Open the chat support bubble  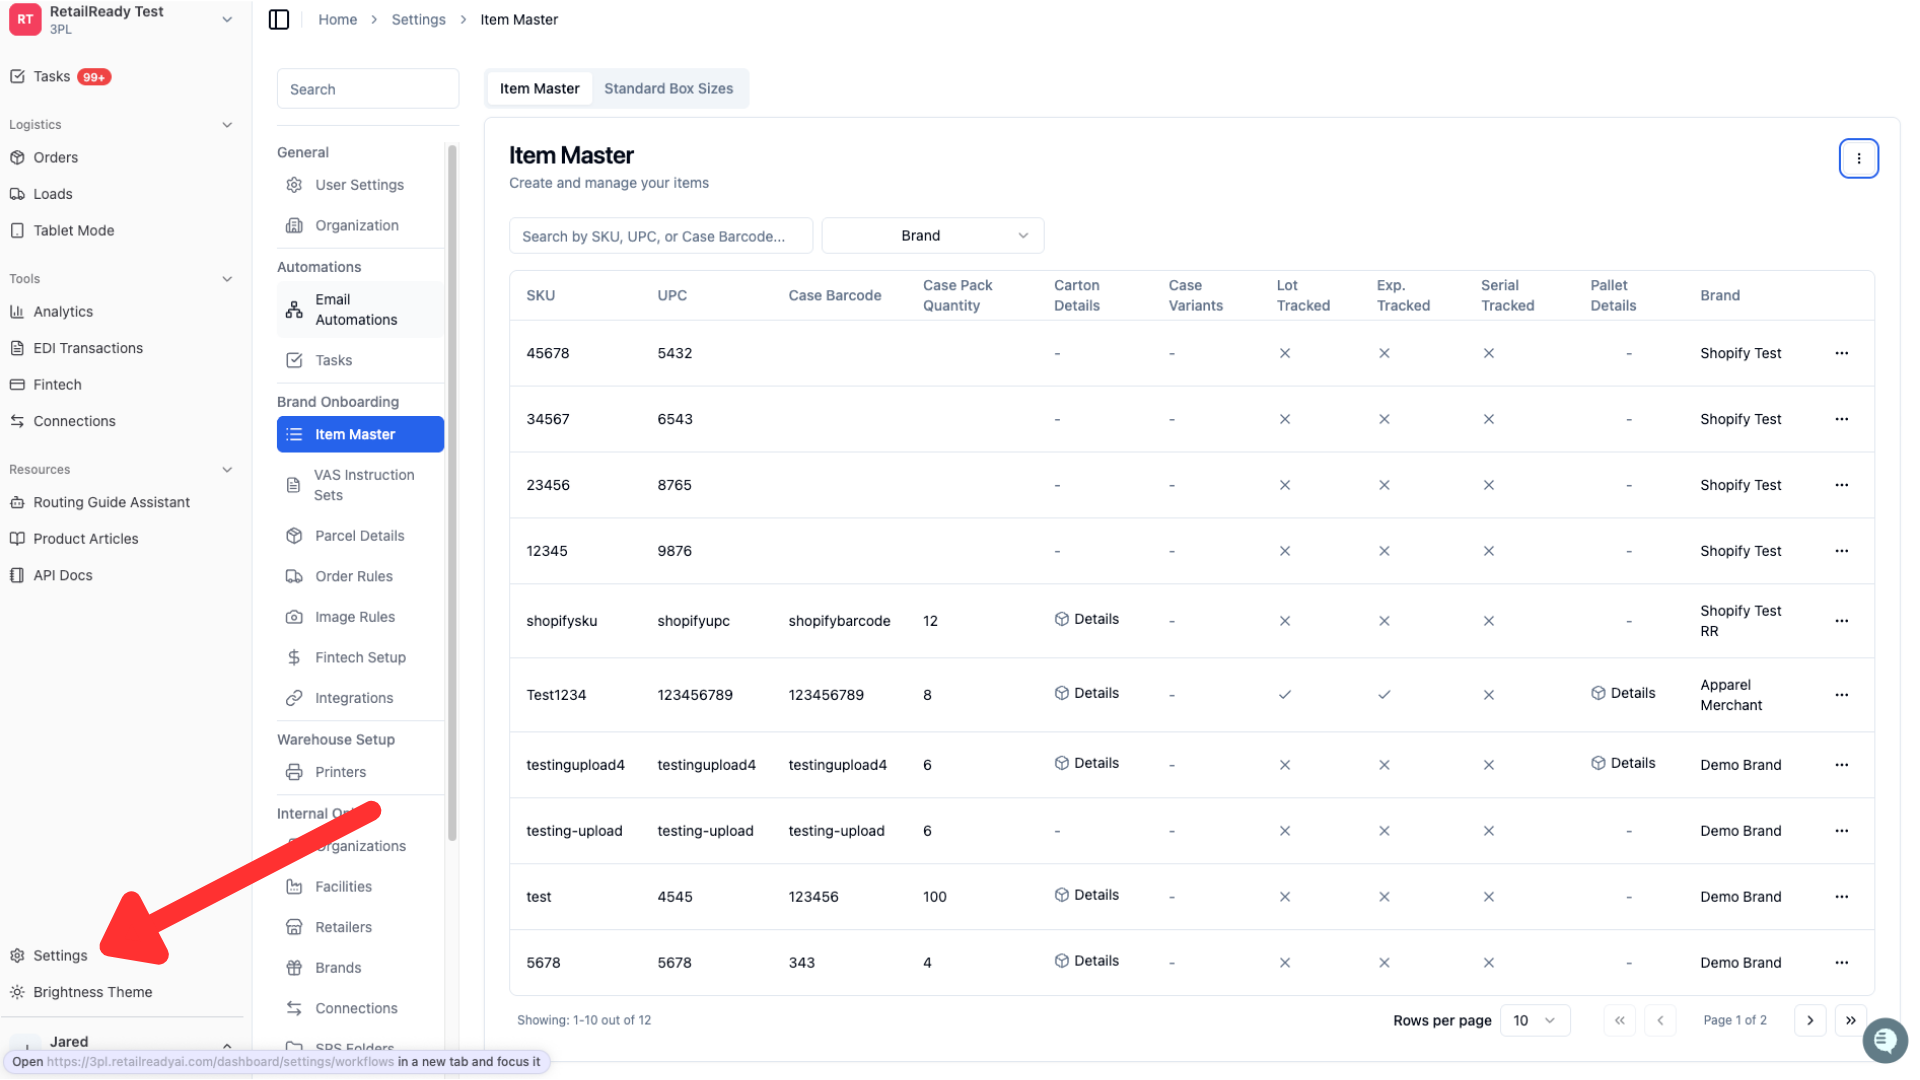pos(1885,1041)
